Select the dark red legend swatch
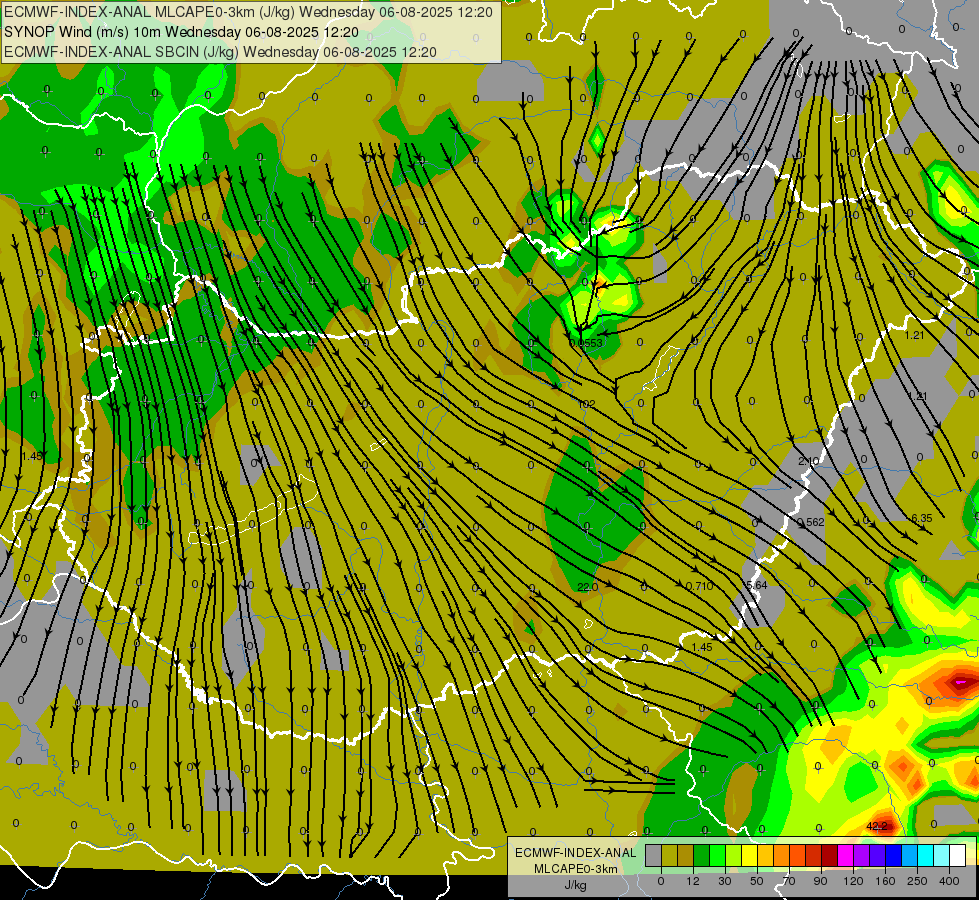979x900 pixels. [x=830, y=855]
